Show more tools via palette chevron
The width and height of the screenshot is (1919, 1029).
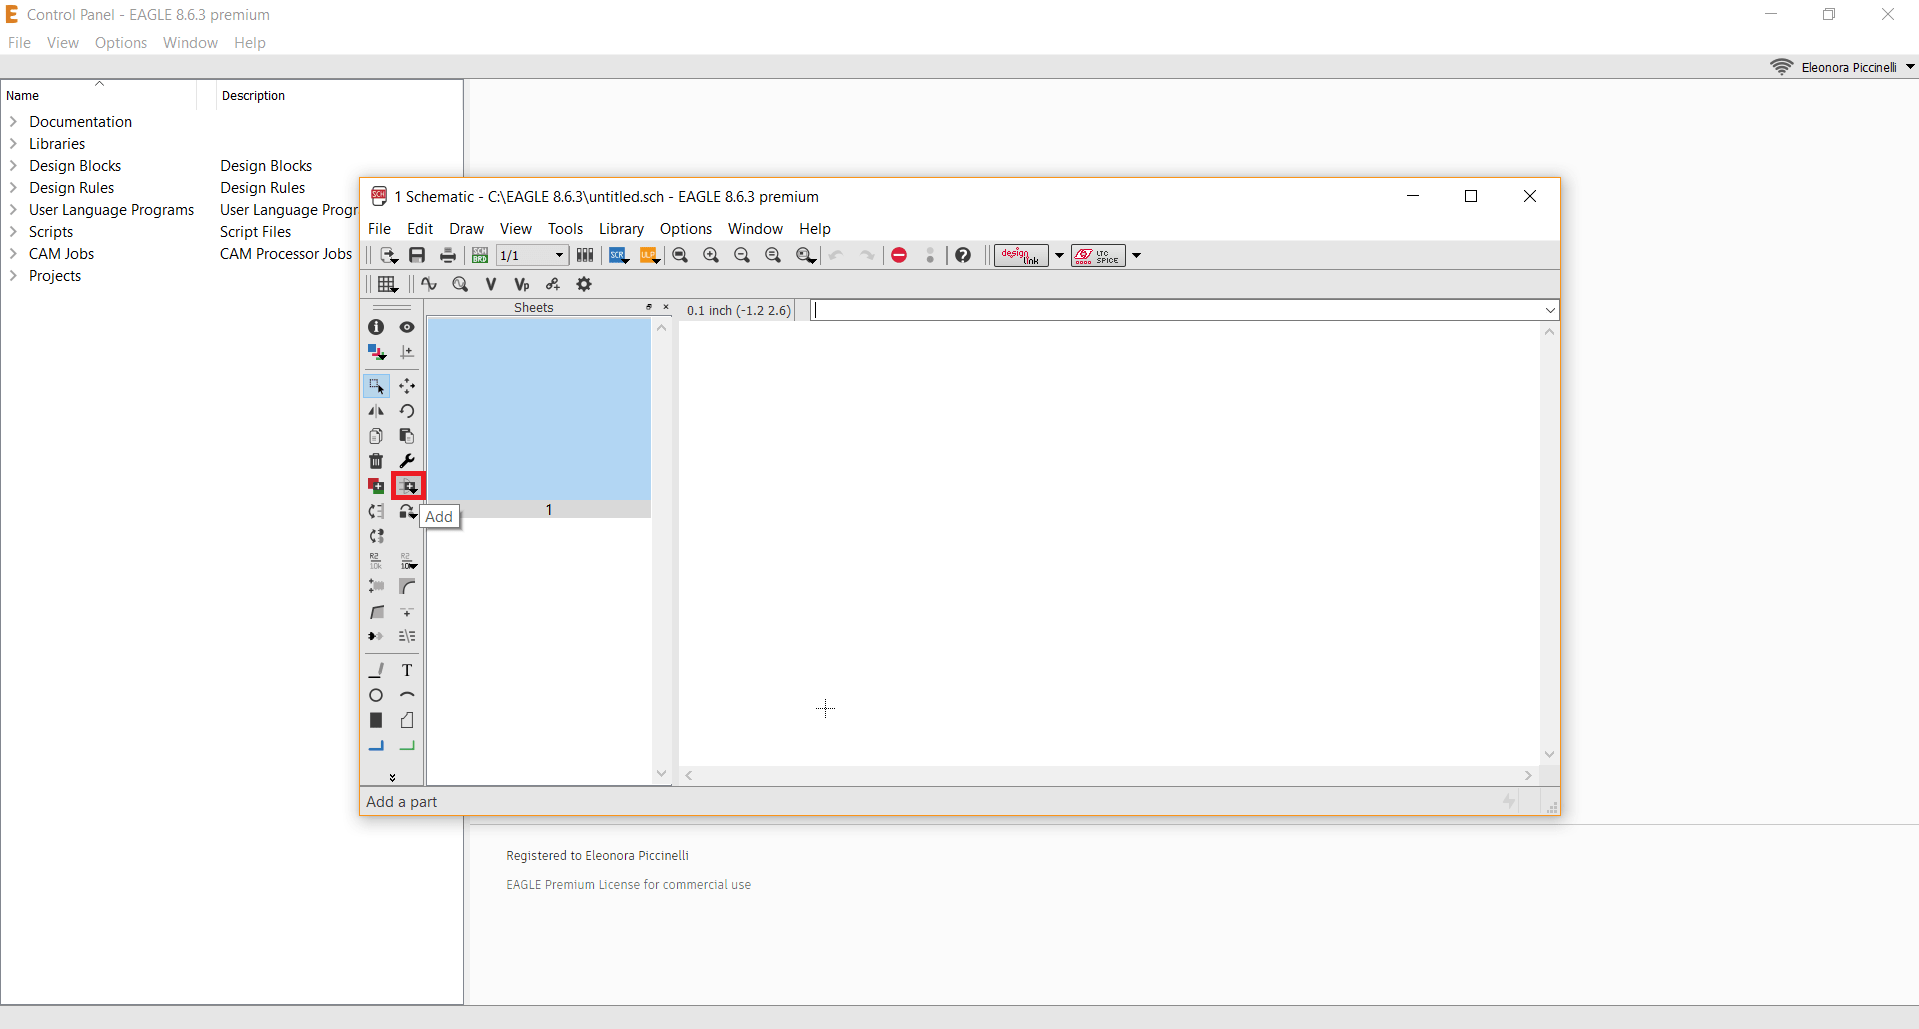pyautogui.click(x=392, y=777)
